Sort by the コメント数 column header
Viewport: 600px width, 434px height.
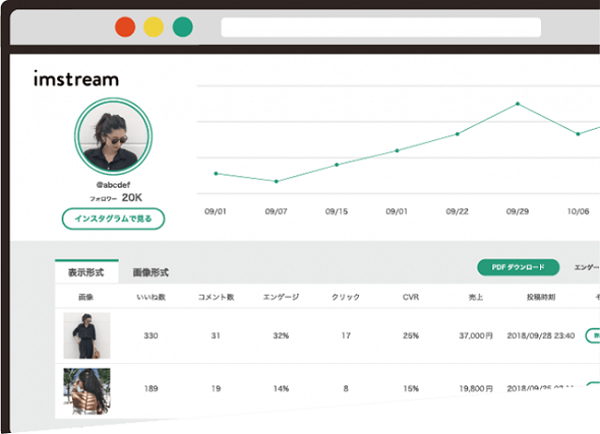[x=216, y=297]
